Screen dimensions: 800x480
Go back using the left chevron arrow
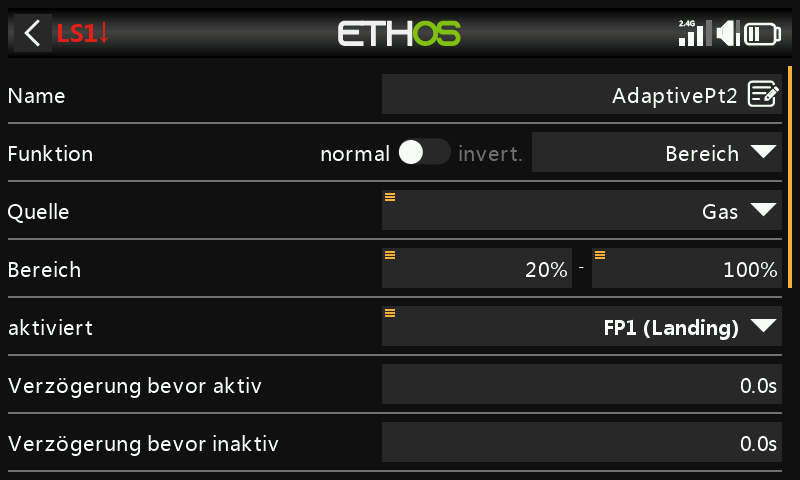(x=33, y=34)
